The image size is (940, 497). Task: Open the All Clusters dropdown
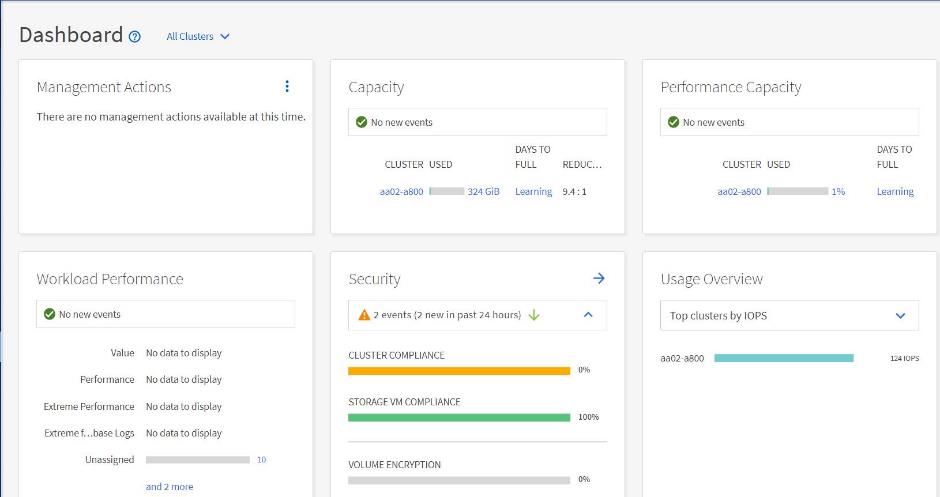[198, 37]
